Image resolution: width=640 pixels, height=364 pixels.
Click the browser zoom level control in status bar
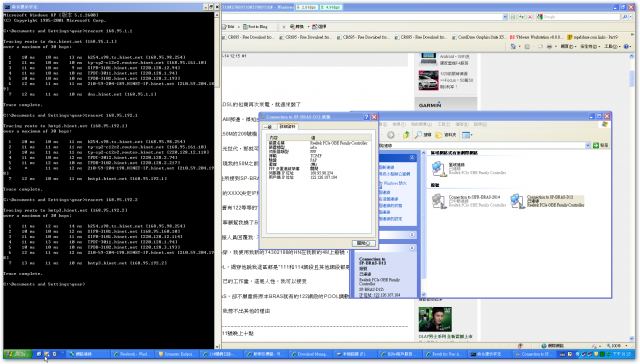pyautogui.click(x=616, y=346)
